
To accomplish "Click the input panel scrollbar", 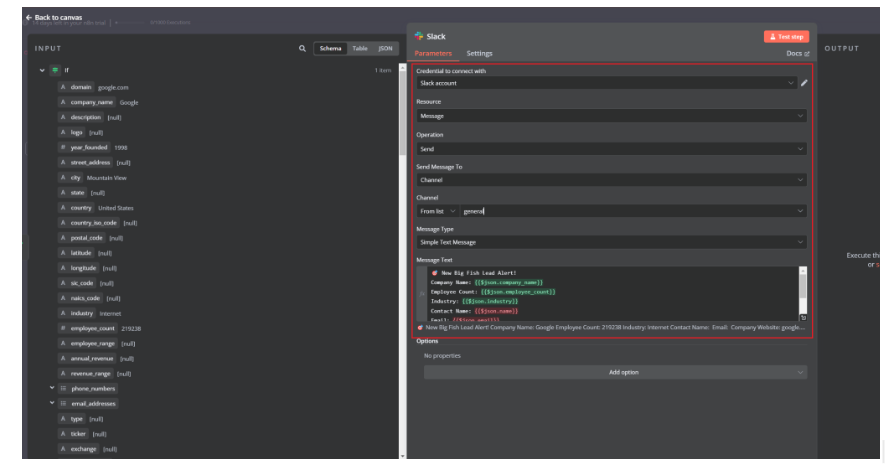I will click(x=402, y=114).
